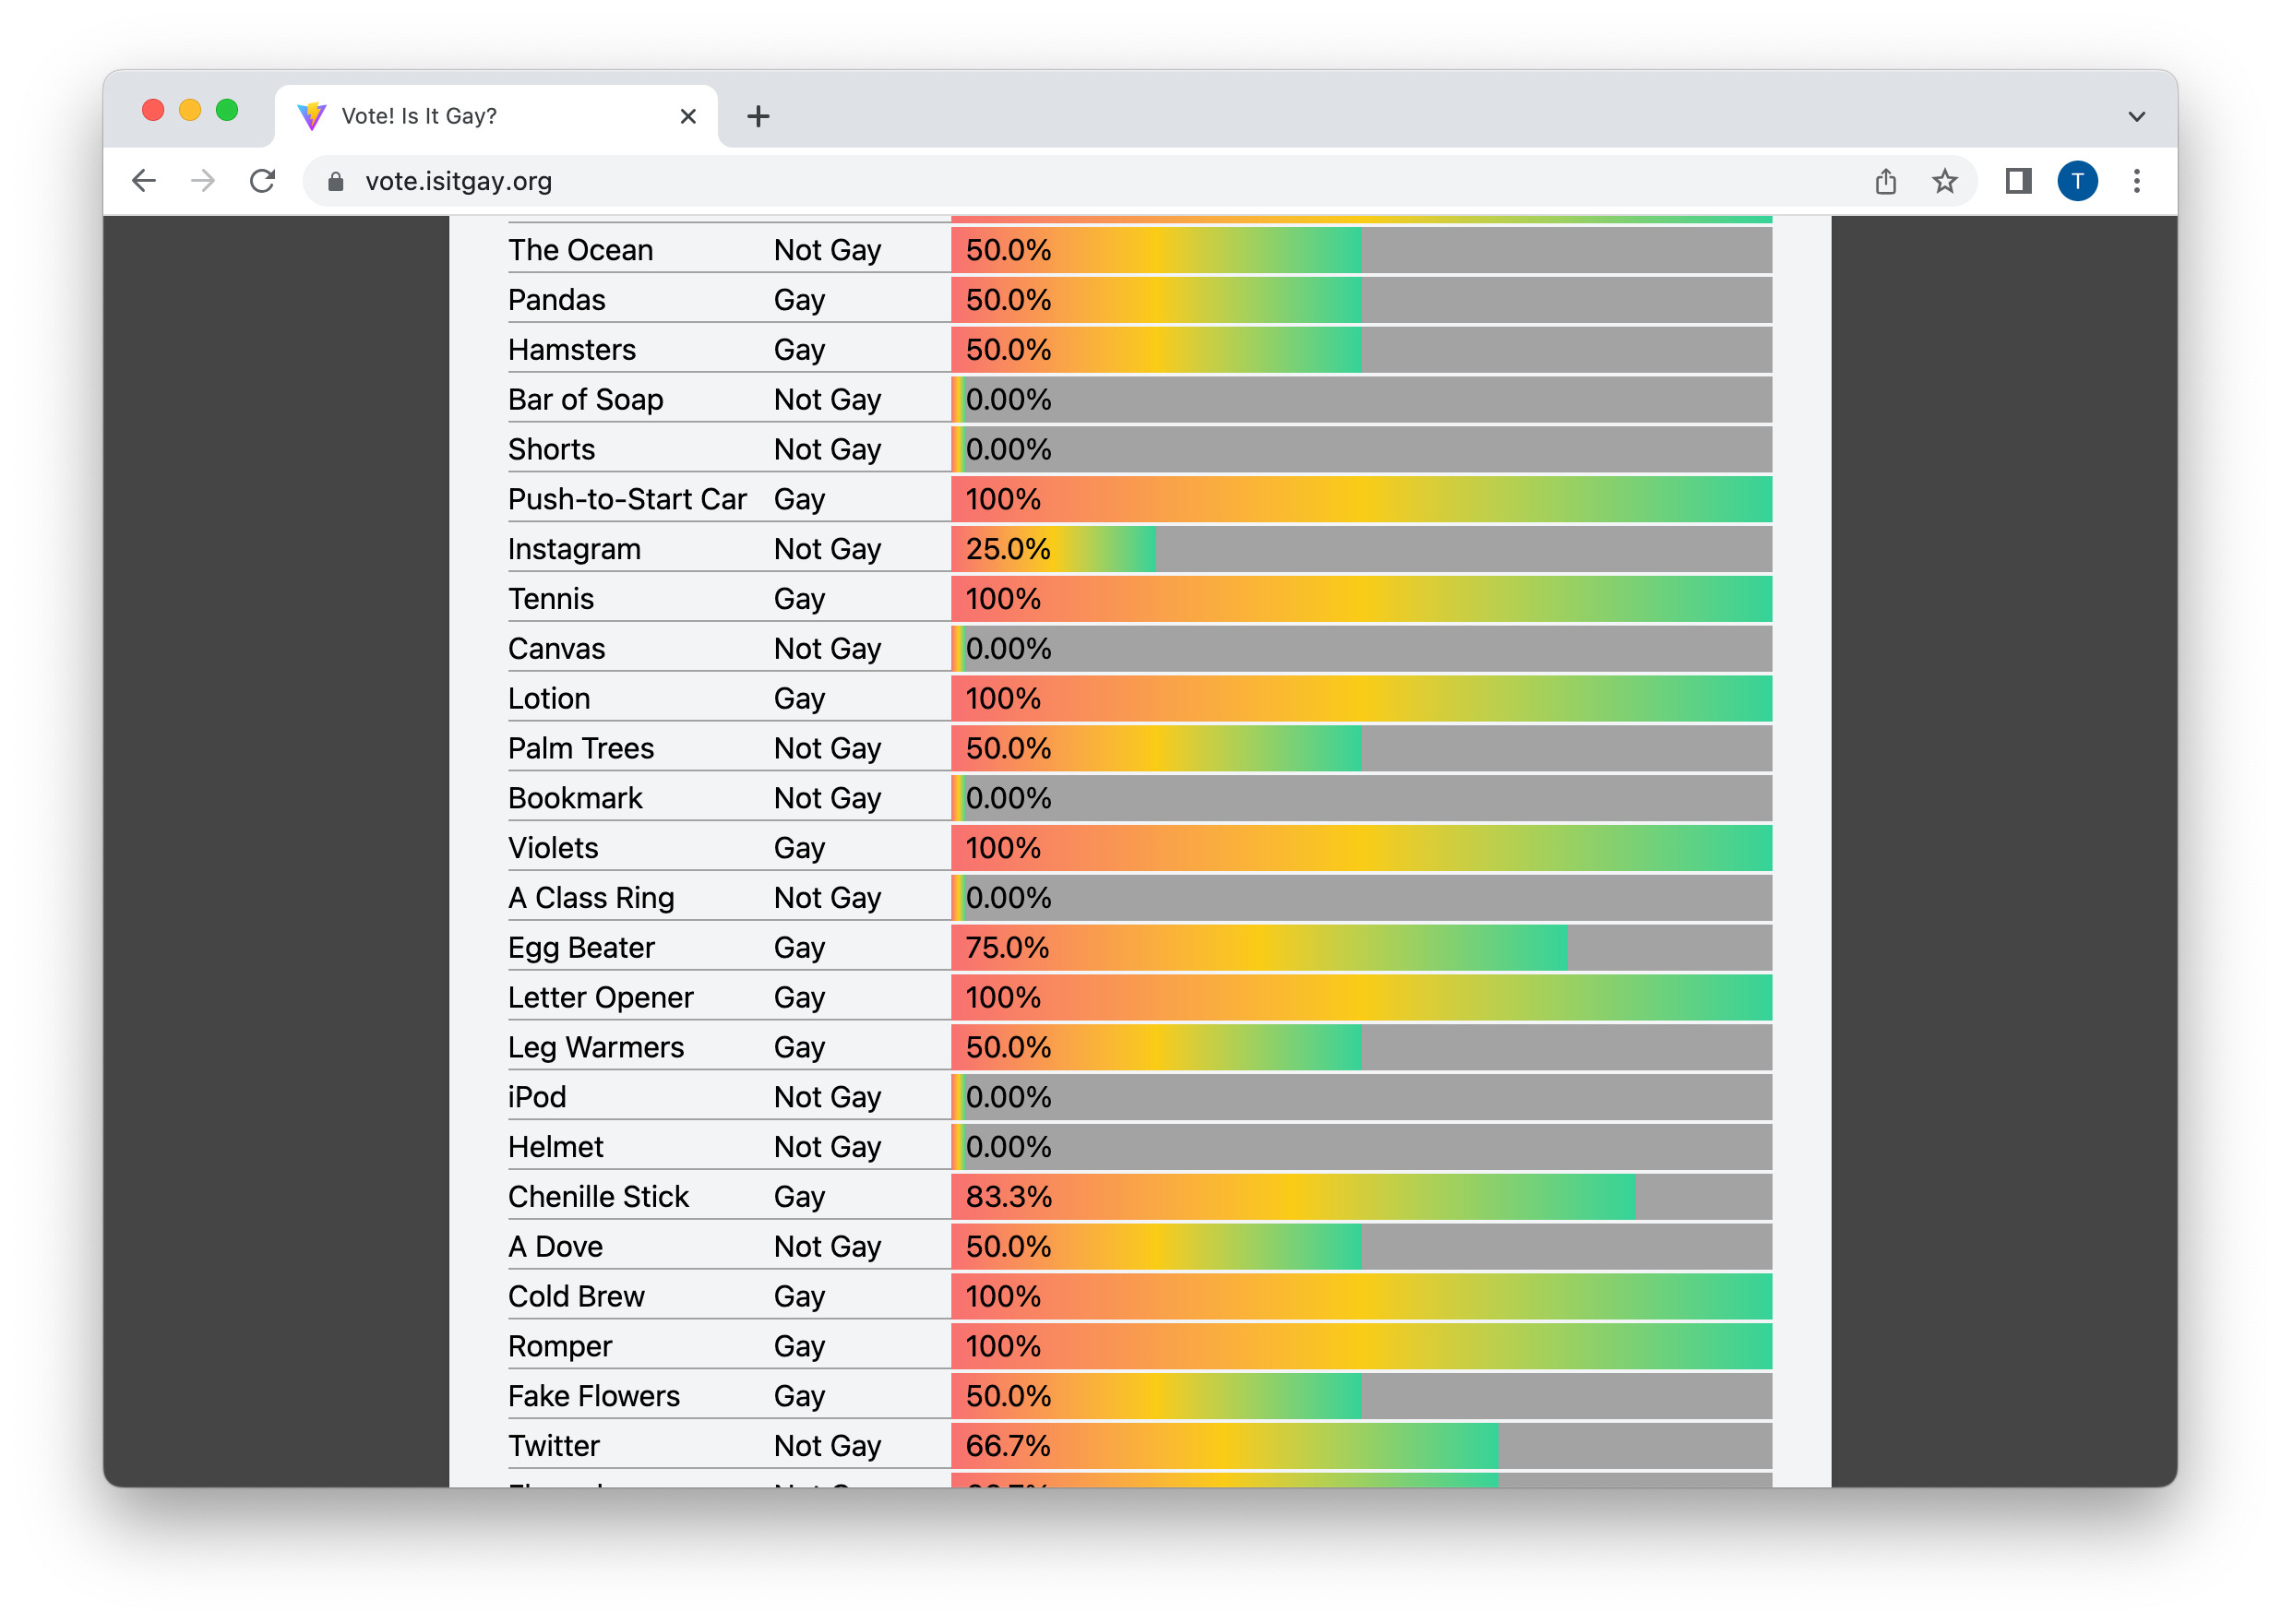Screen dimensions: 2281x1624
Task: Click the 0.00% value for Canvas
Action: pyautogui.click(x=1008, y=649)
